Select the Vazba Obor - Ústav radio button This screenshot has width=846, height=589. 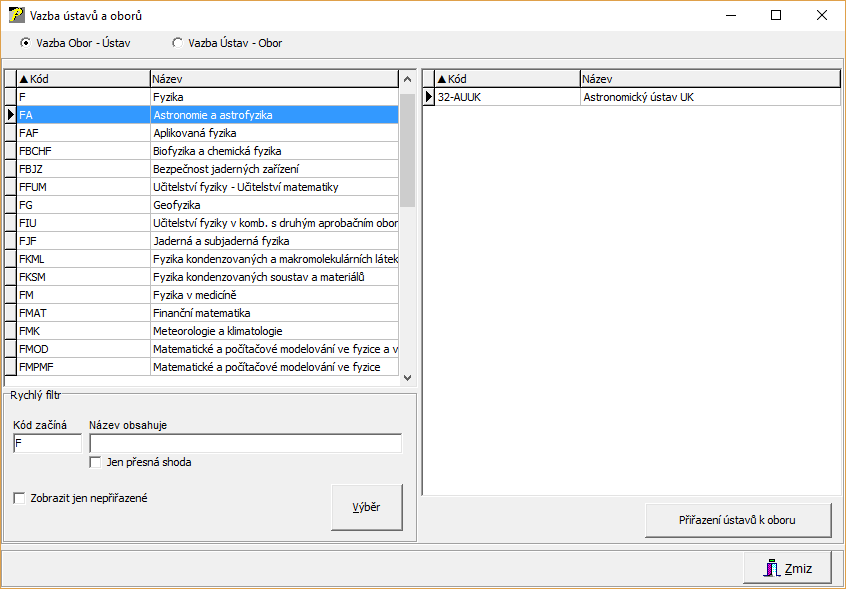(x=26, y=43)
